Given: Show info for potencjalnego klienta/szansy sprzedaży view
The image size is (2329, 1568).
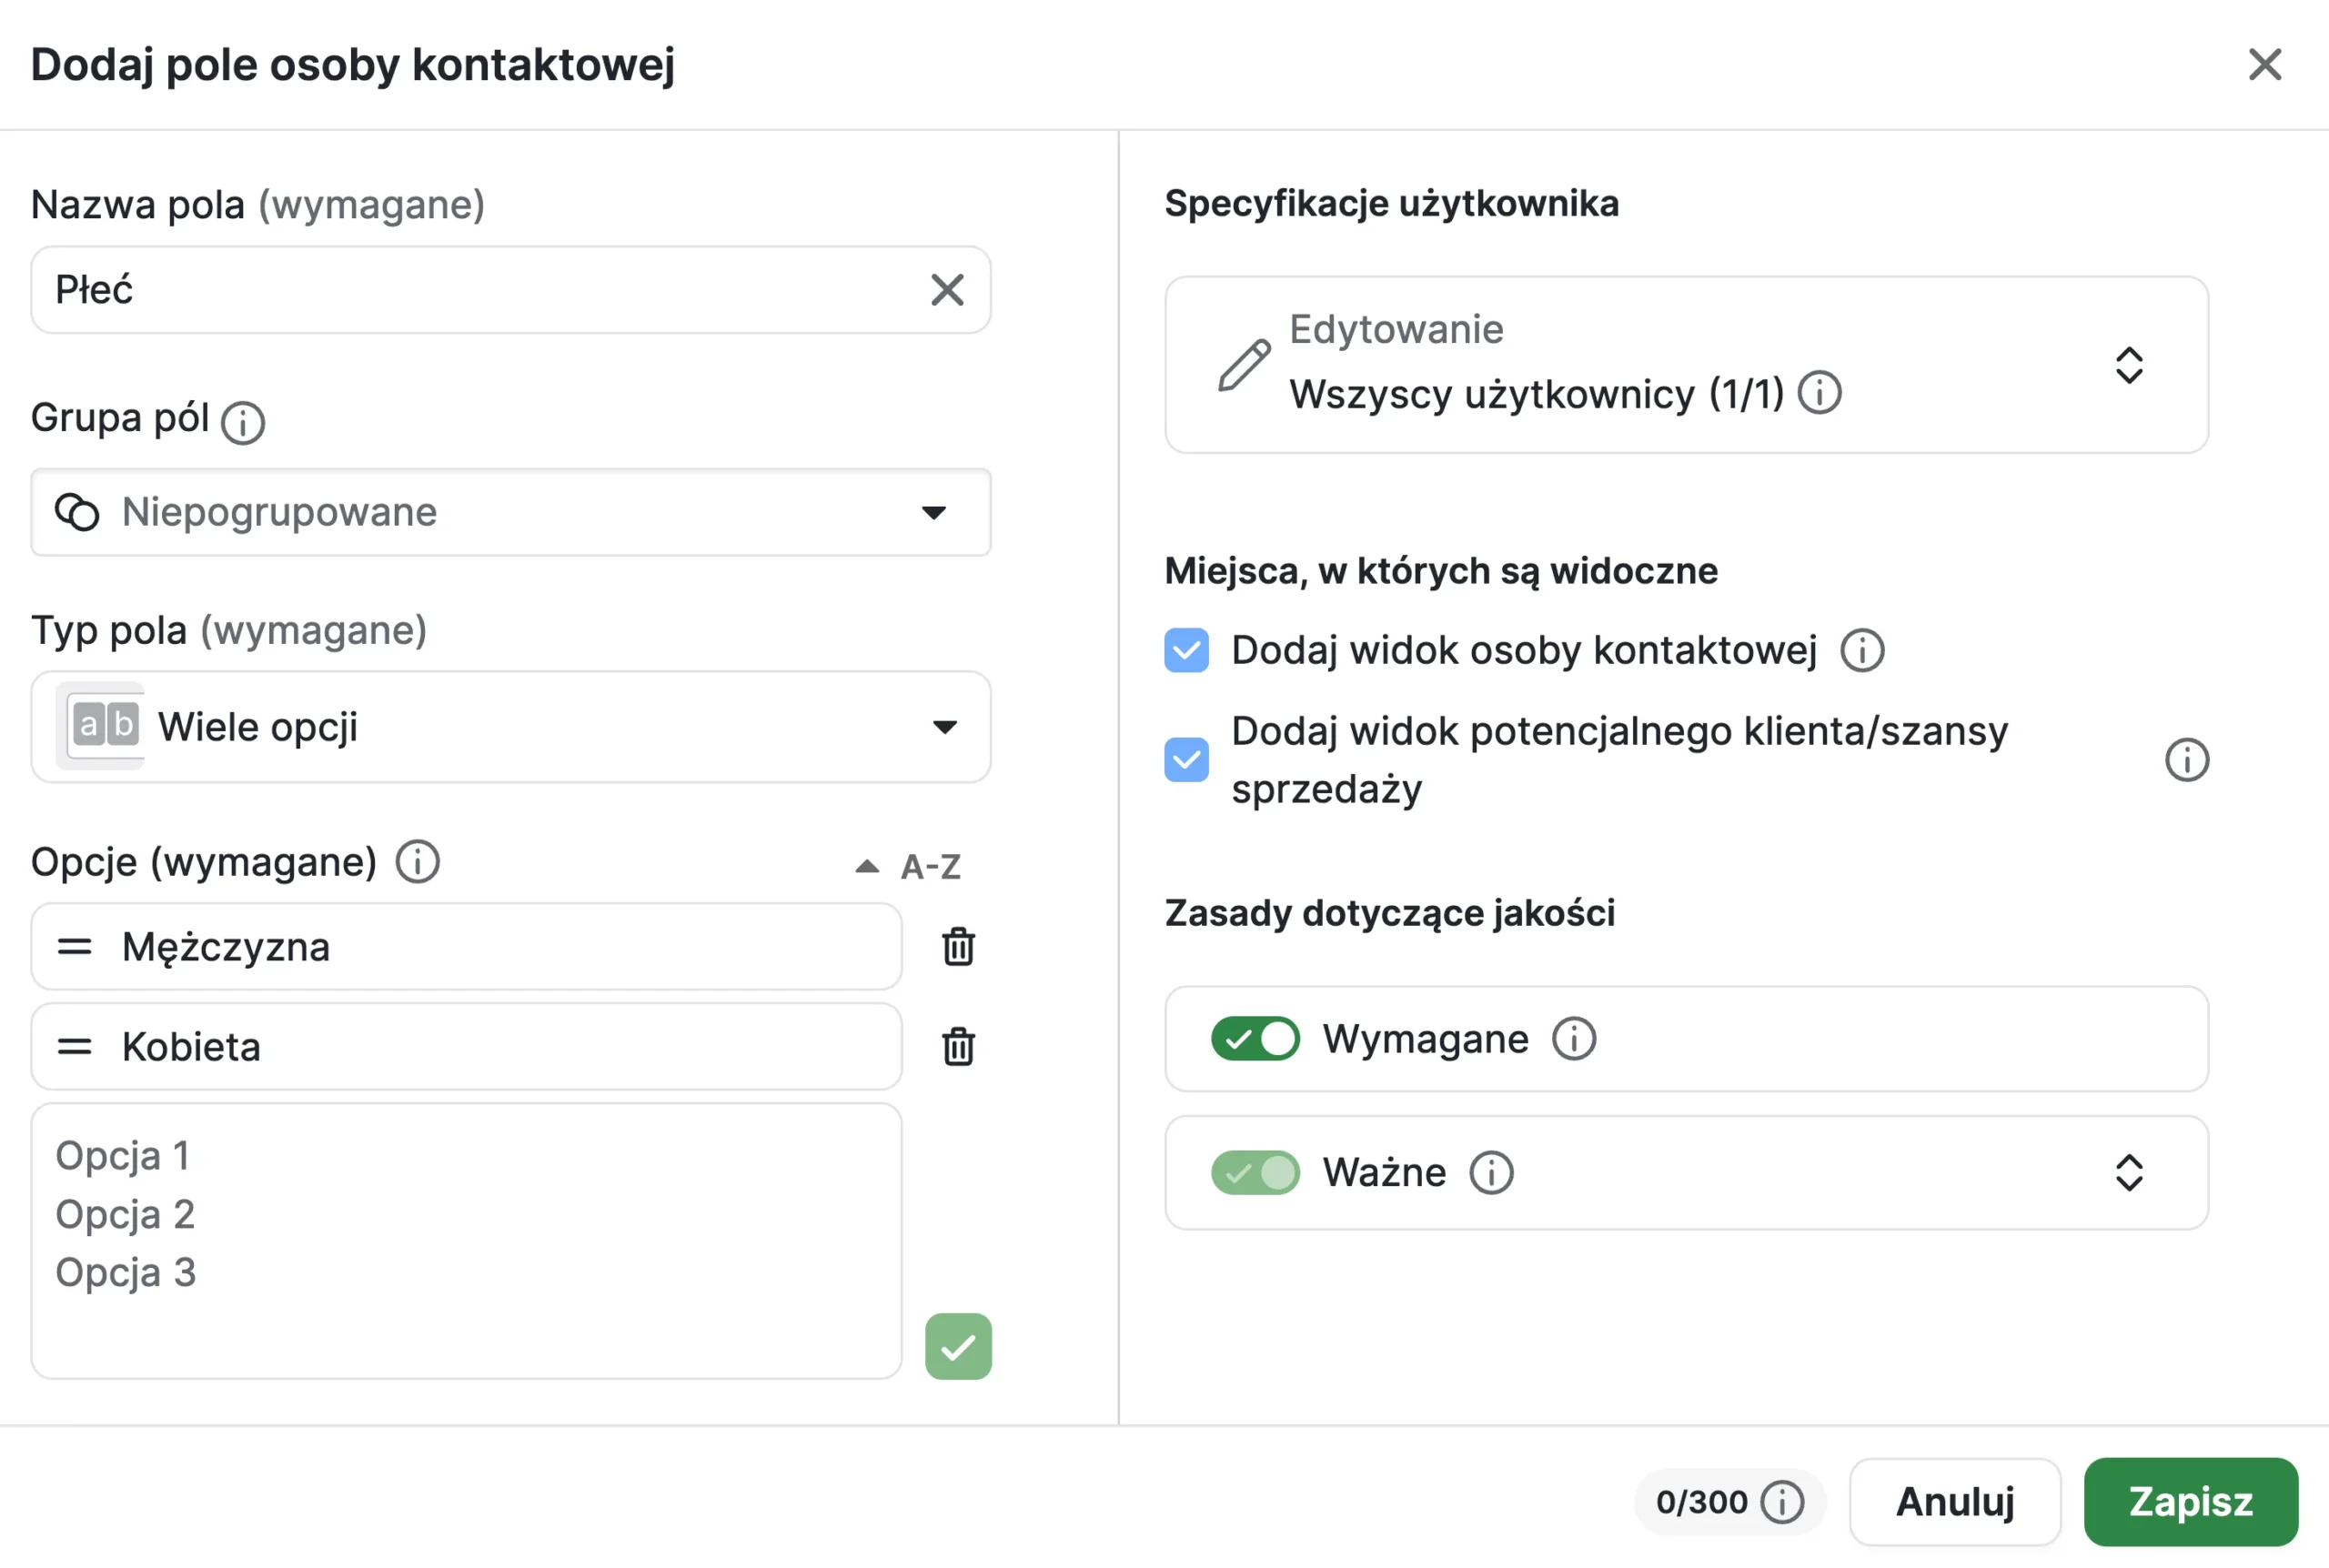Looking at the screenshot, I should point(2186,760).
